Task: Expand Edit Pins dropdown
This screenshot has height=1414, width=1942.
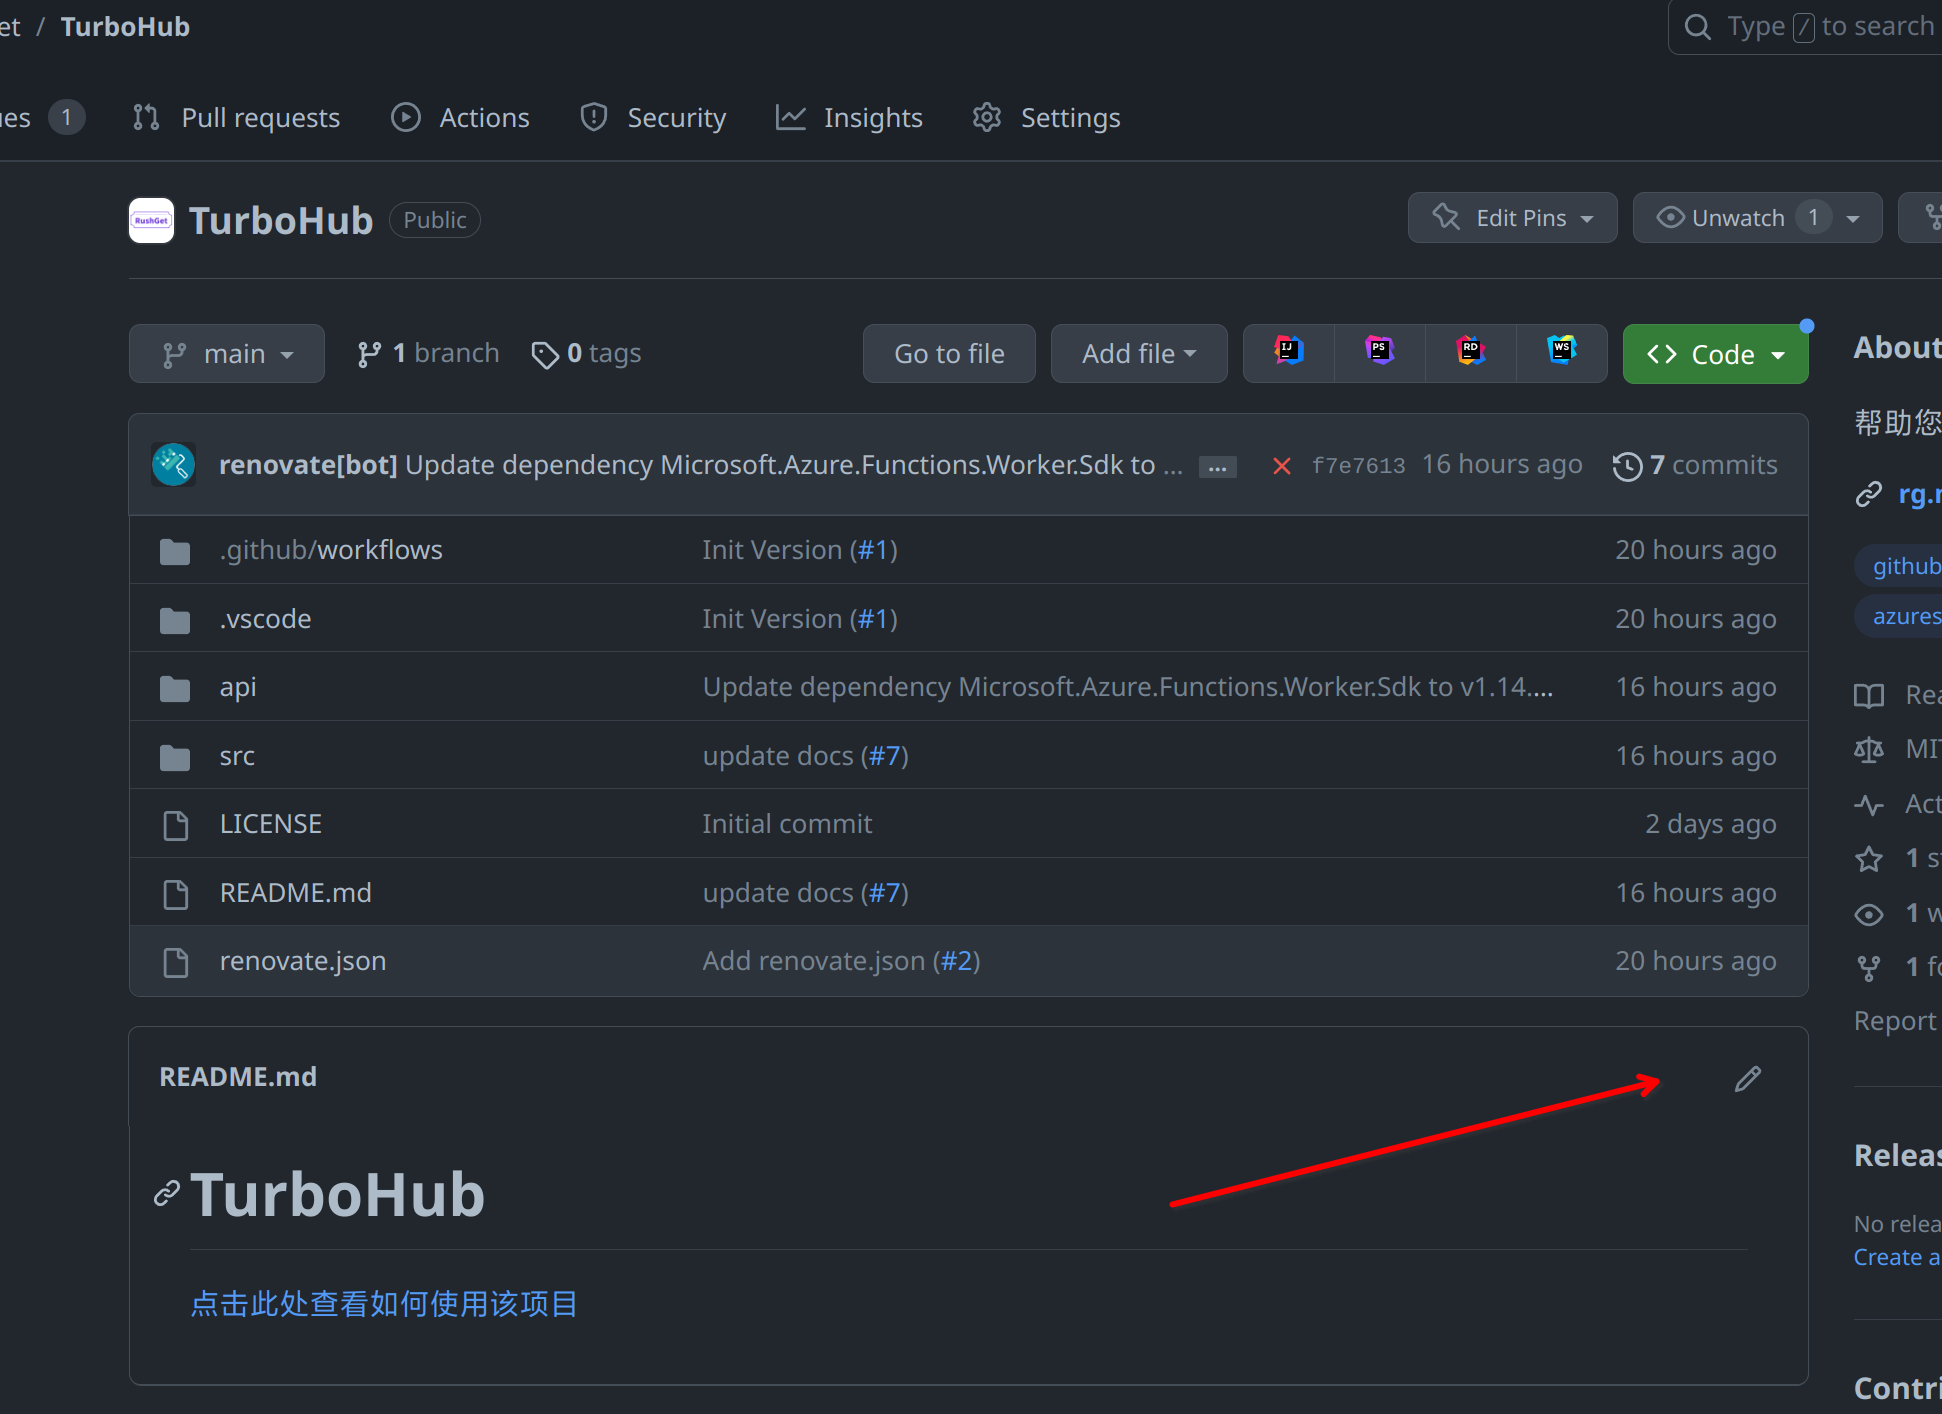Action: (1513, 218)
